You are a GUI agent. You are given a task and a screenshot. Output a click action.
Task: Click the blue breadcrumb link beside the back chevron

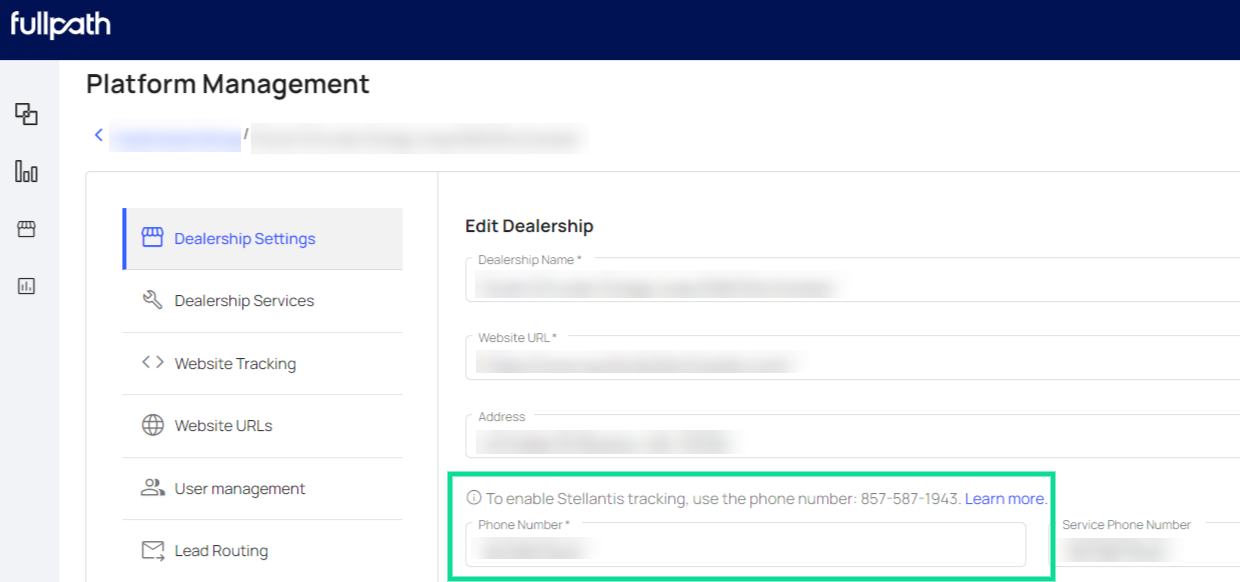(176, 139)
